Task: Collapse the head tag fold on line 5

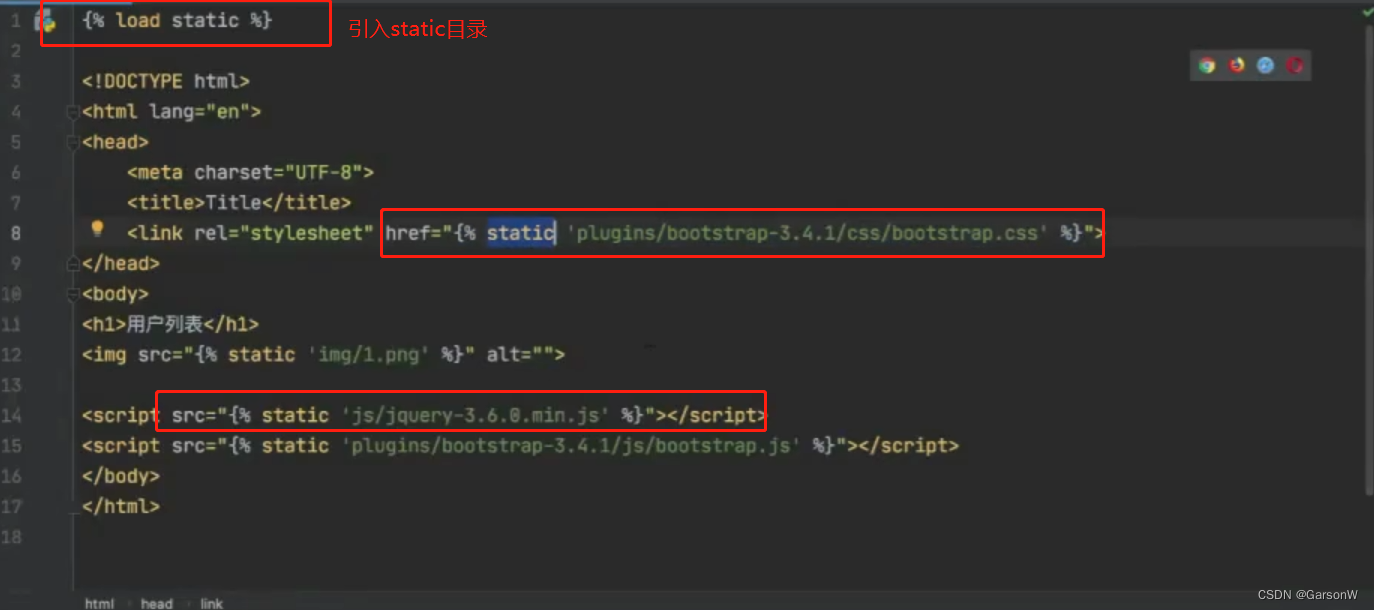Action: 73,143
